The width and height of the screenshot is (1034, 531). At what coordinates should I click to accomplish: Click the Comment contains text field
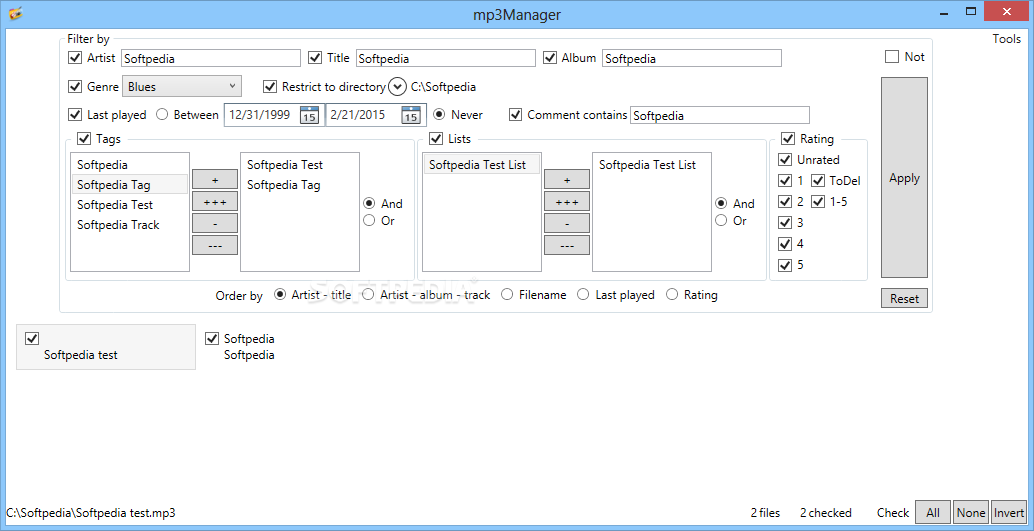pyautogui.click(x=720, y=115)
